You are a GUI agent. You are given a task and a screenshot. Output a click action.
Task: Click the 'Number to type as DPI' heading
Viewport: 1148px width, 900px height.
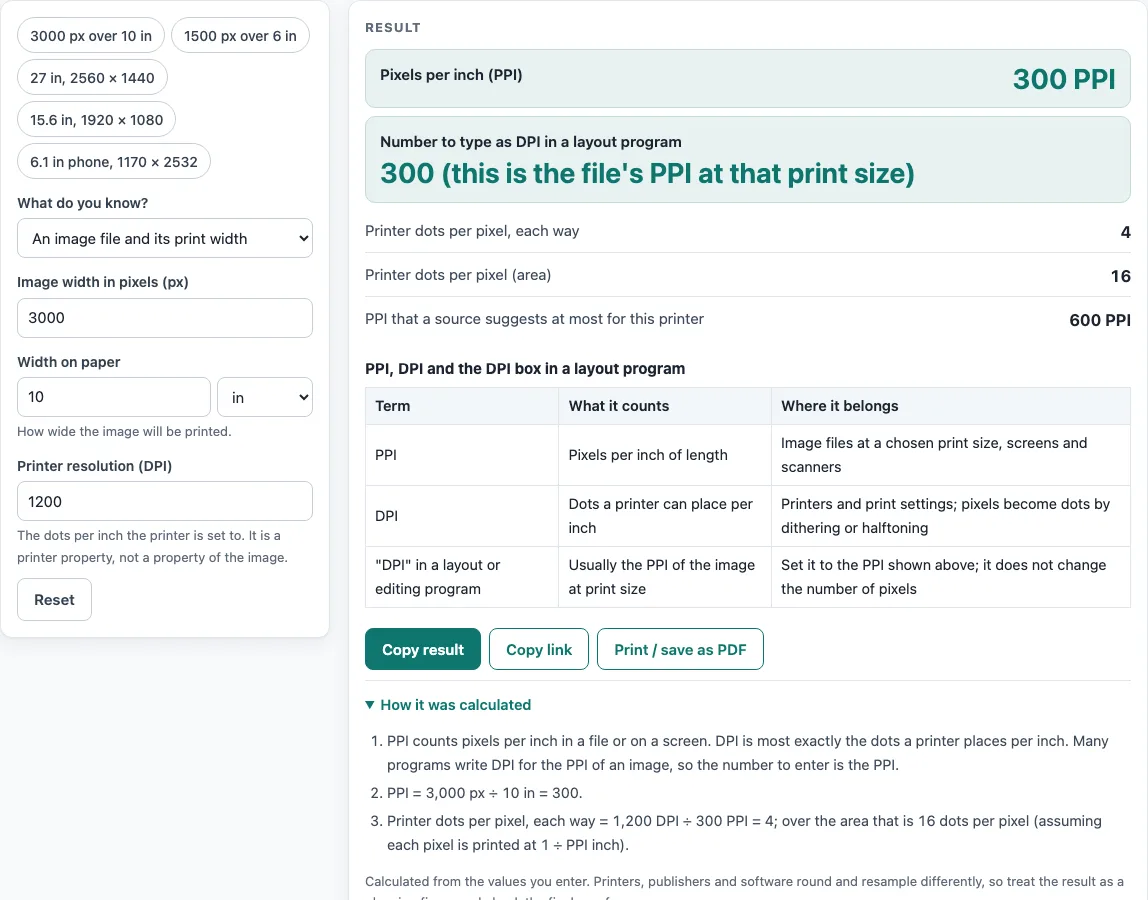pyautogui.click(x=531, y=142)
